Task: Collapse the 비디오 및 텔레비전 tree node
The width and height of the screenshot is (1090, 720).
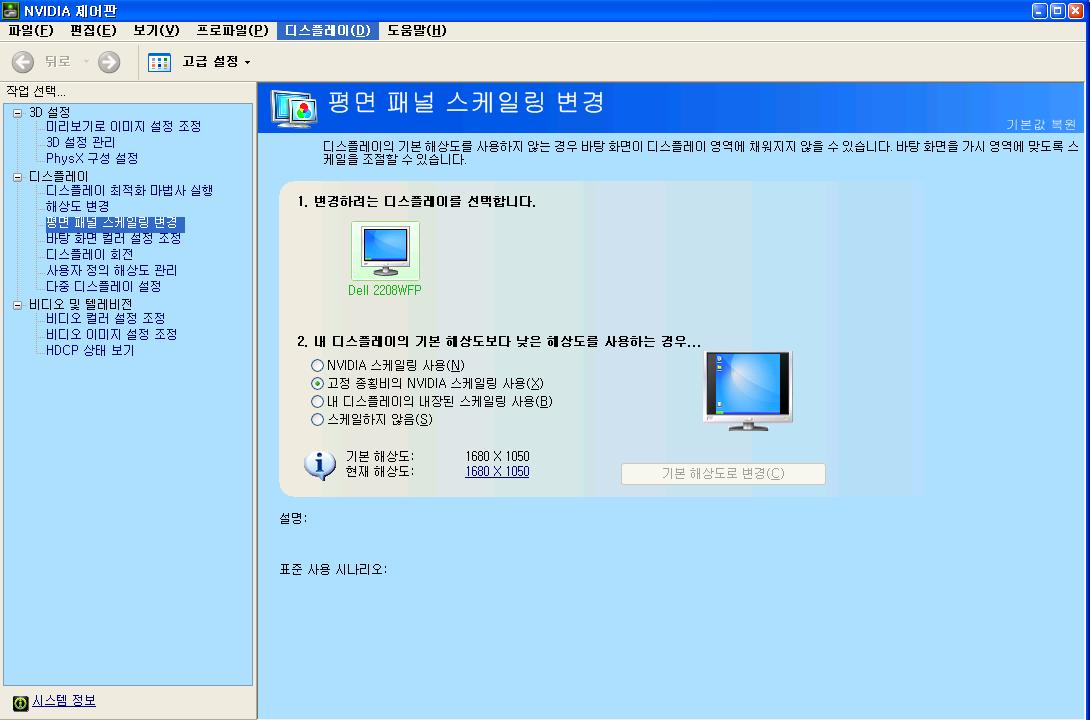Action: tap(17, 305)
